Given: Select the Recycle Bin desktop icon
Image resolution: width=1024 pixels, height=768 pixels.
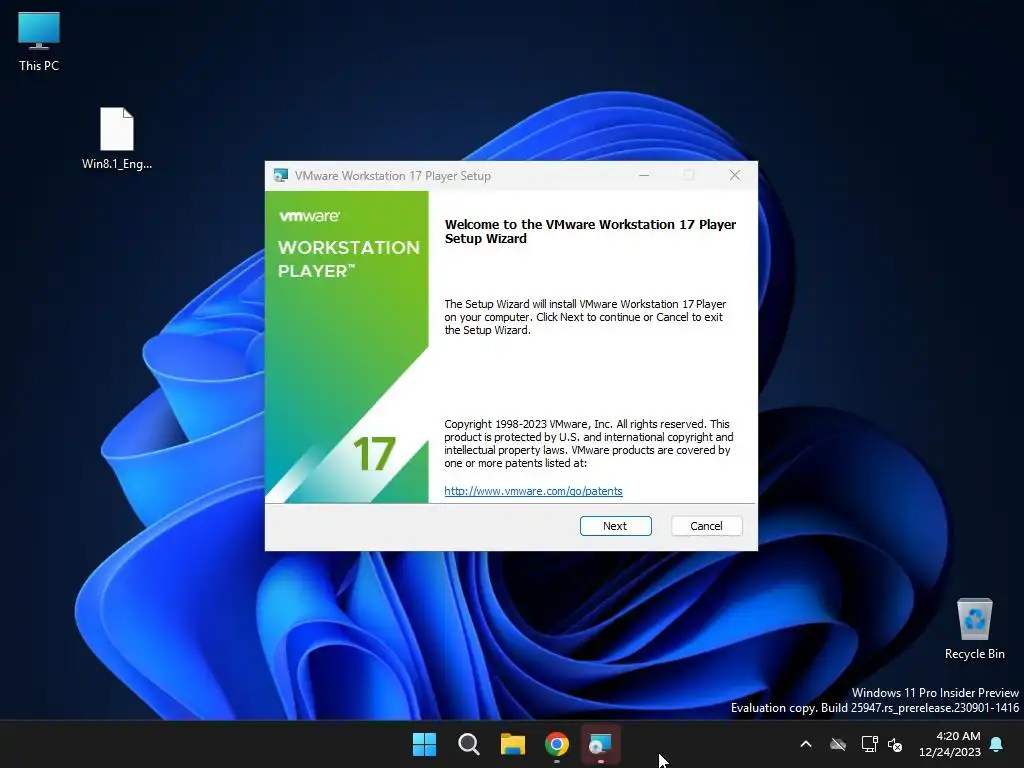Looking at the screenshot, I should [x=974, y=629].
